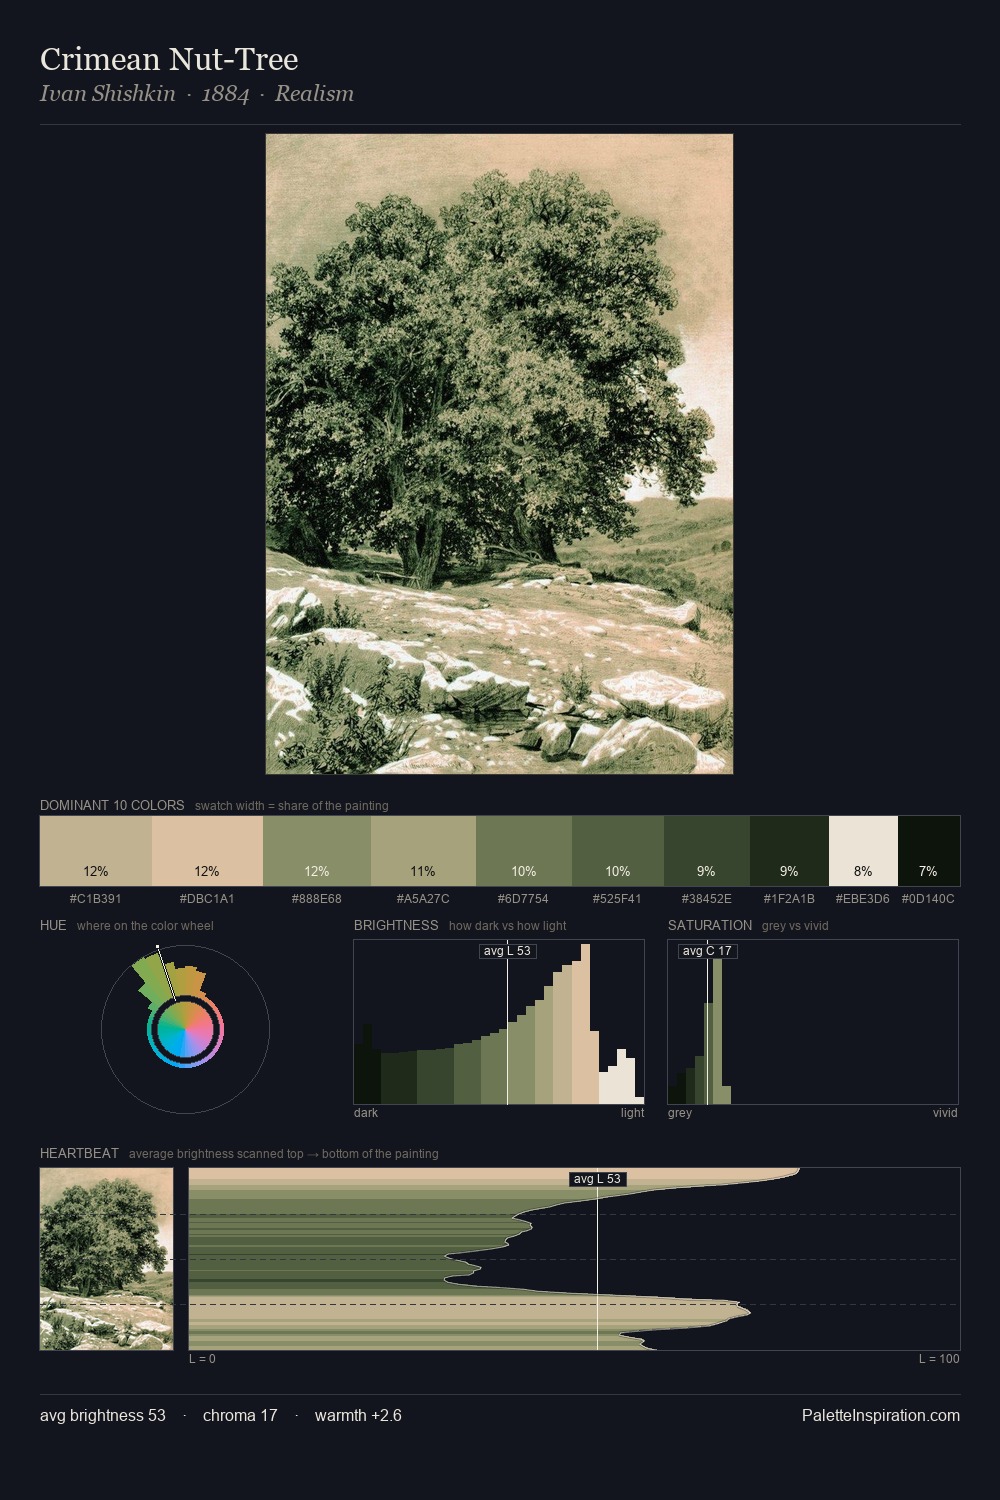
Task: Click the #1F2A1B hex code label
Action: click(x=789, y=898)
